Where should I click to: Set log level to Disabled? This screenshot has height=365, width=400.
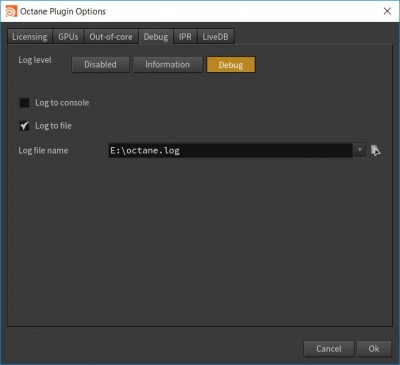[x=100, y=65]
